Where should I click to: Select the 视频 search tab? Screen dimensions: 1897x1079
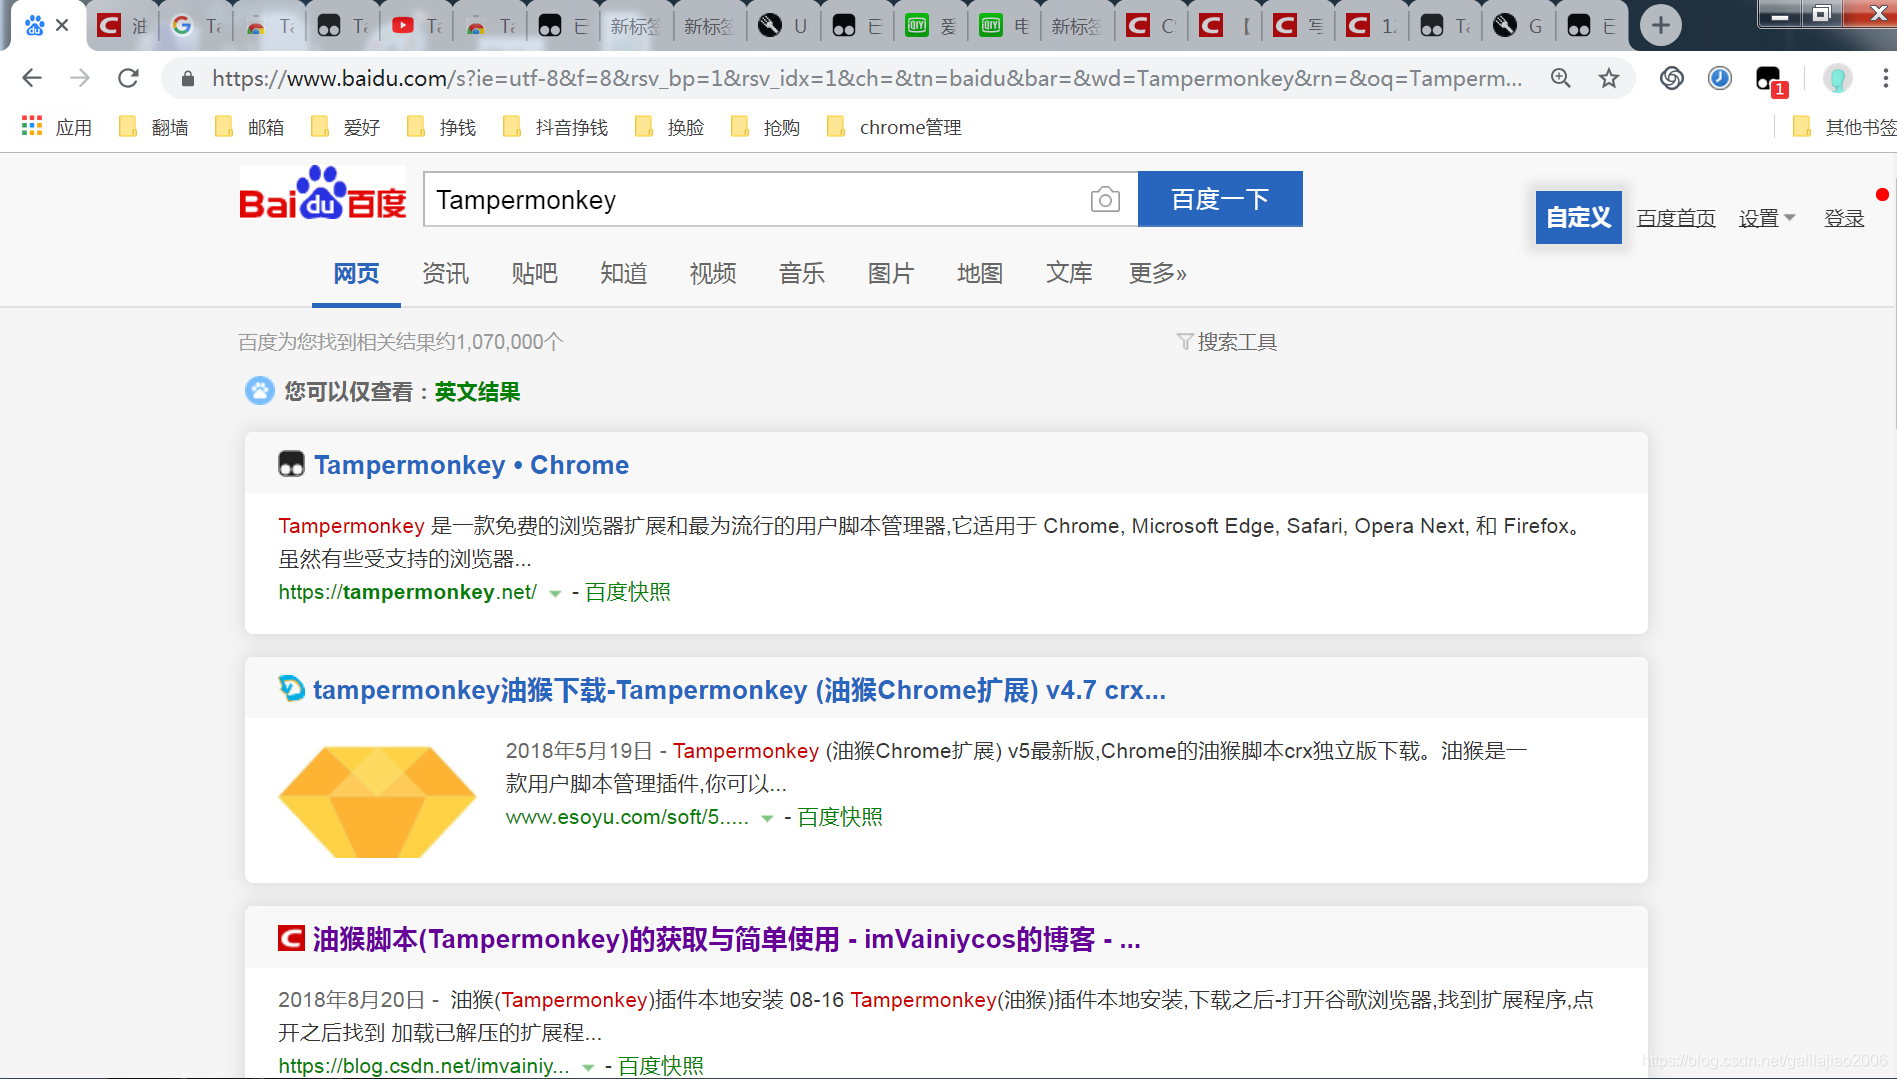[712, 273]
